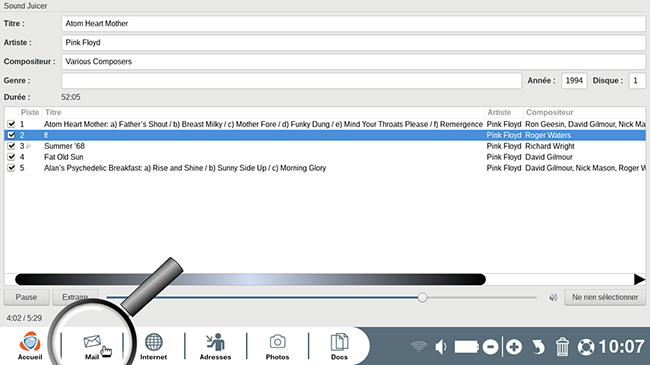Image resolution: width=650 pixels, height=365 pixels.
Task: Click the empty Genre field
Action: tap(291, 80)
